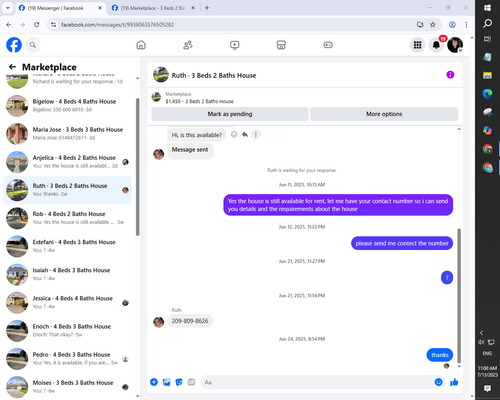Open conversation information icon
Screen dimensions: 500x400
tap(450, 75)
